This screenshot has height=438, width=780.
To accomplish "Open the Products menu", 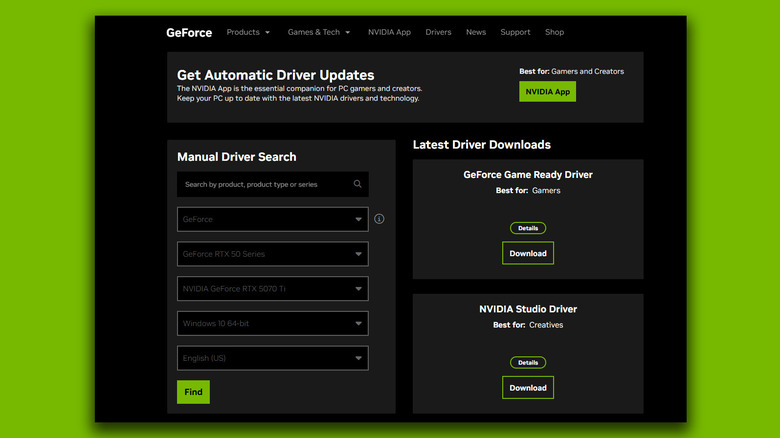I will (x=243, y=32).
